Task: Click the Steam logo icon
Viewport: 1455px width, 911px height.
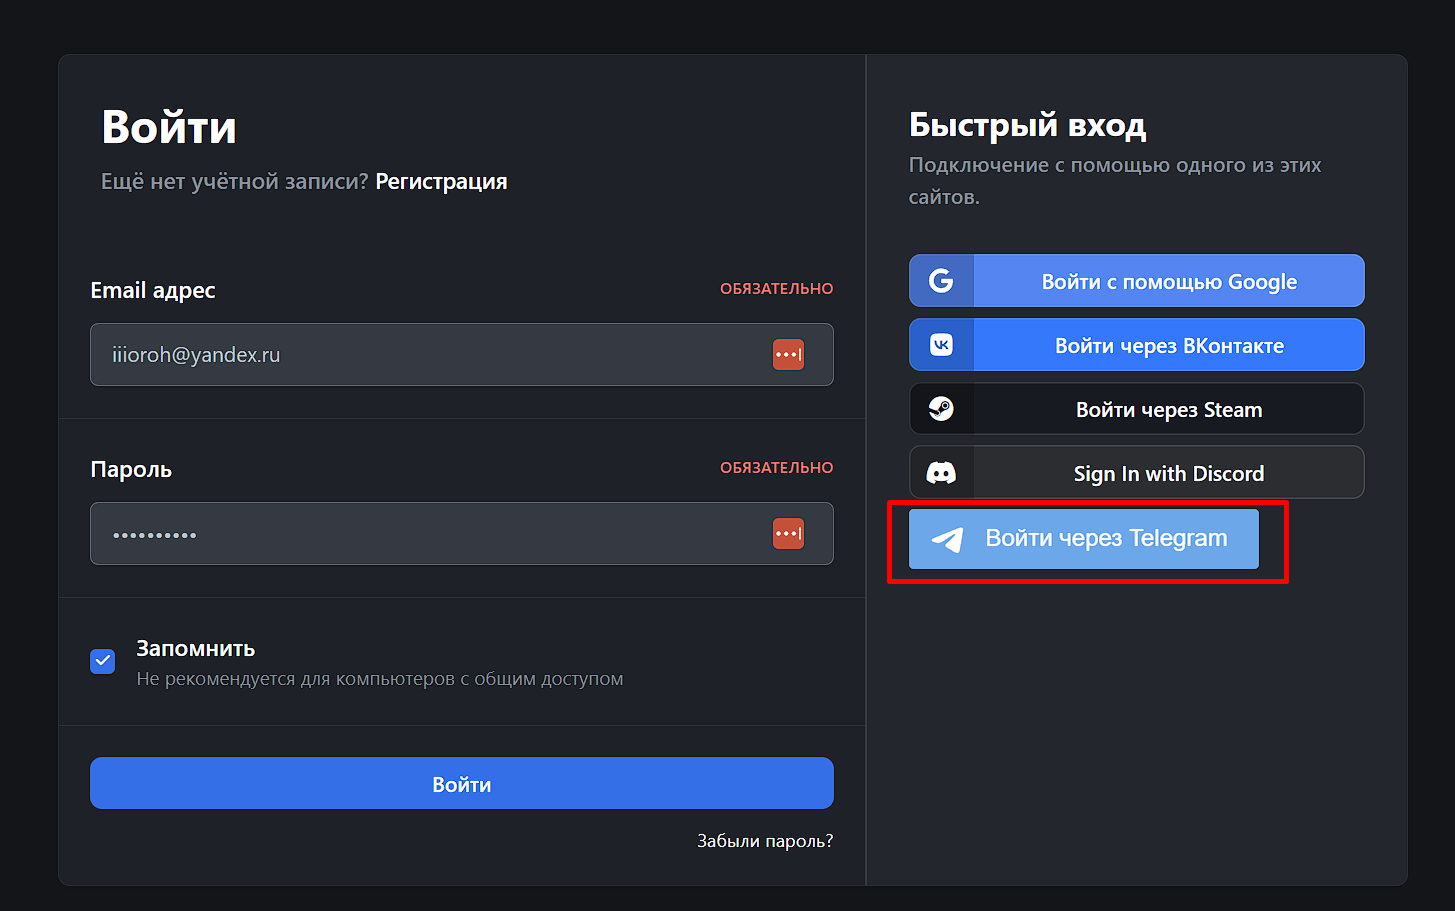Action: click(941, 409)
